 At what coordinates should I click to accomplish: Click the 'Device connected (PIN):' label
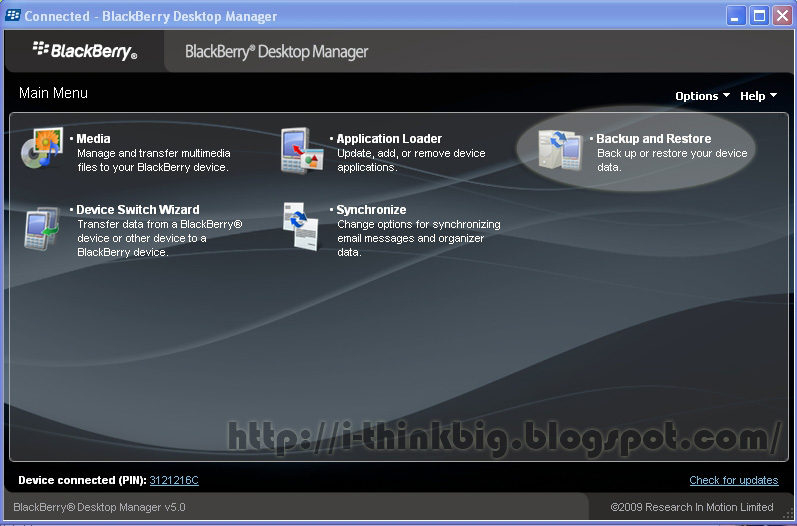[82, 480]
